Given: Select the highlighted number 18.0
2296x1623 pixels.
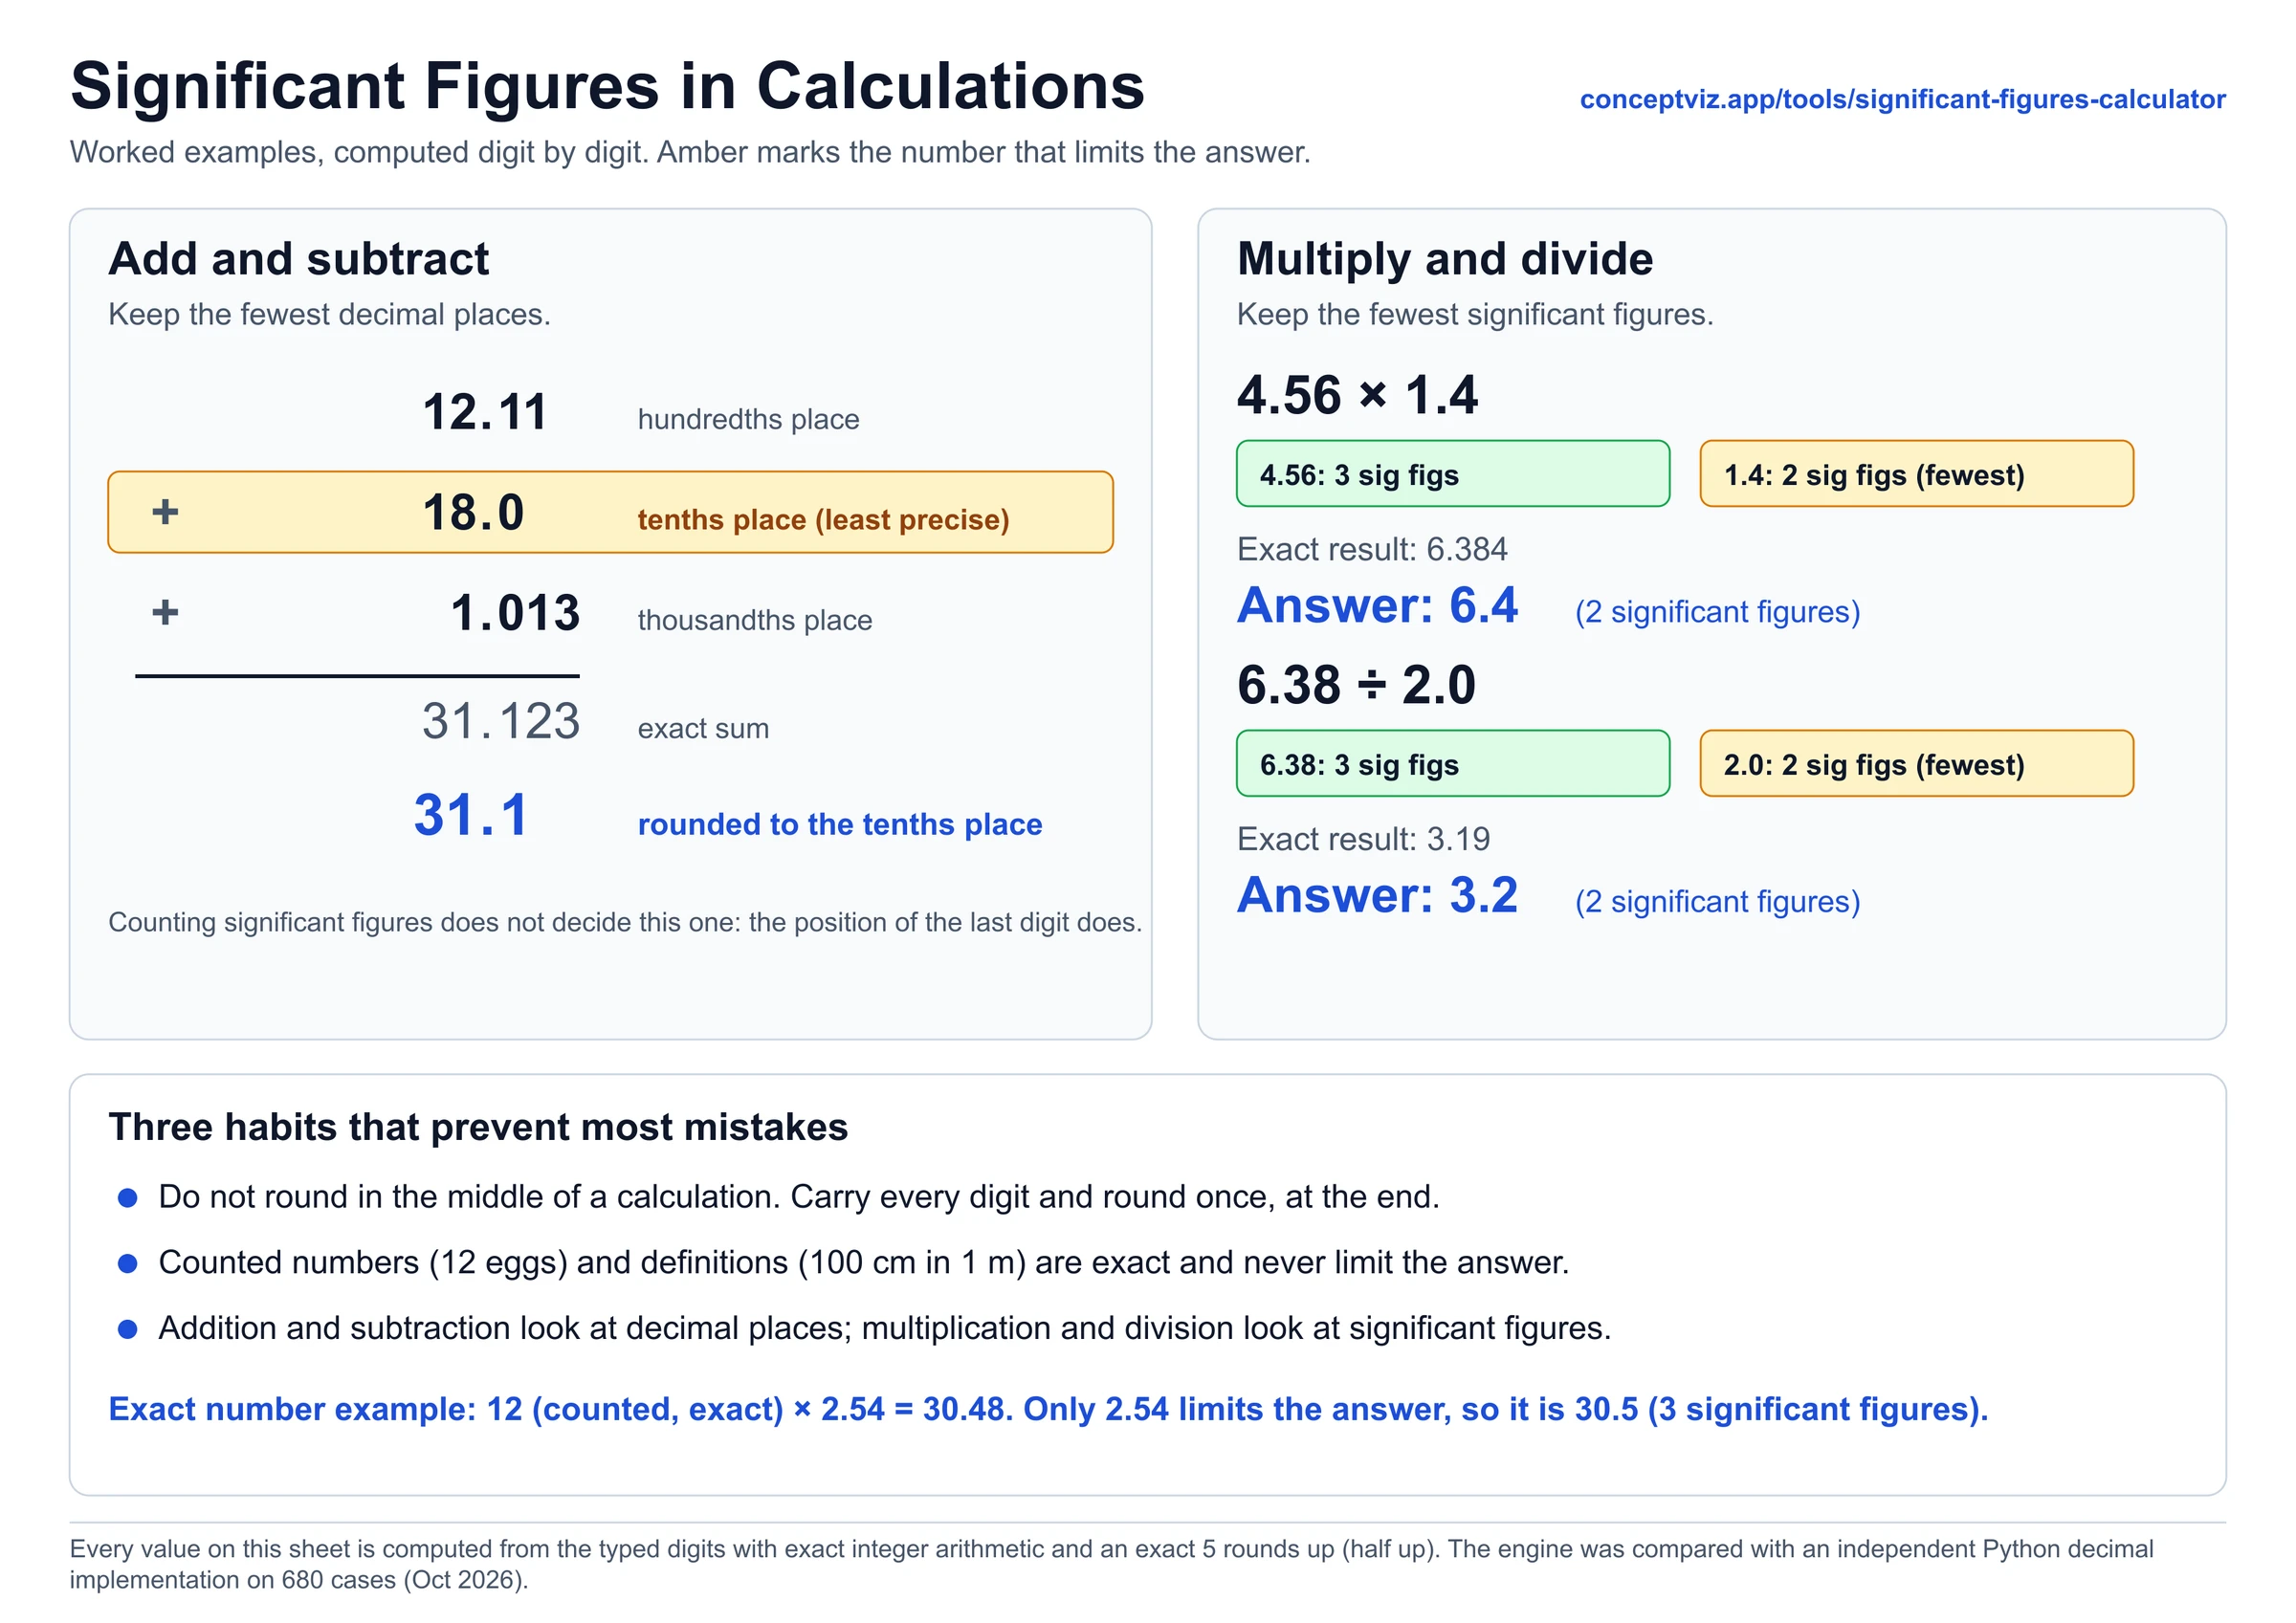Looking at the screenshot, I should [x=473, y=512].
